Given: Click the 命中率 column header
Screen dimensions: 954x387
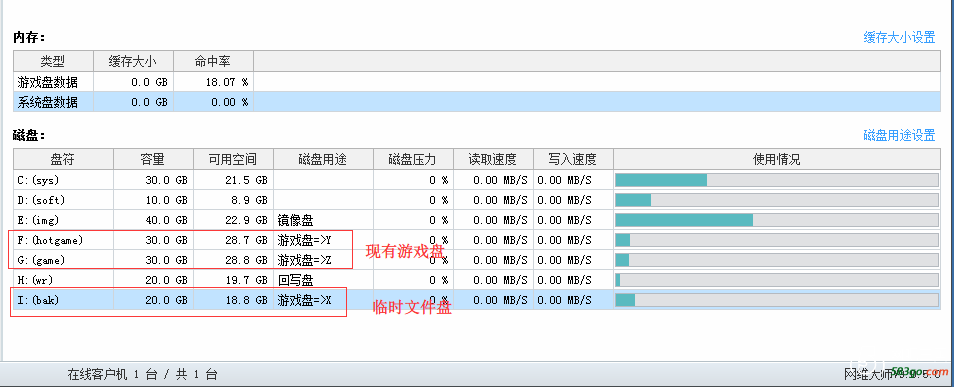Looking at the screenshot, I should click(214, 61).
